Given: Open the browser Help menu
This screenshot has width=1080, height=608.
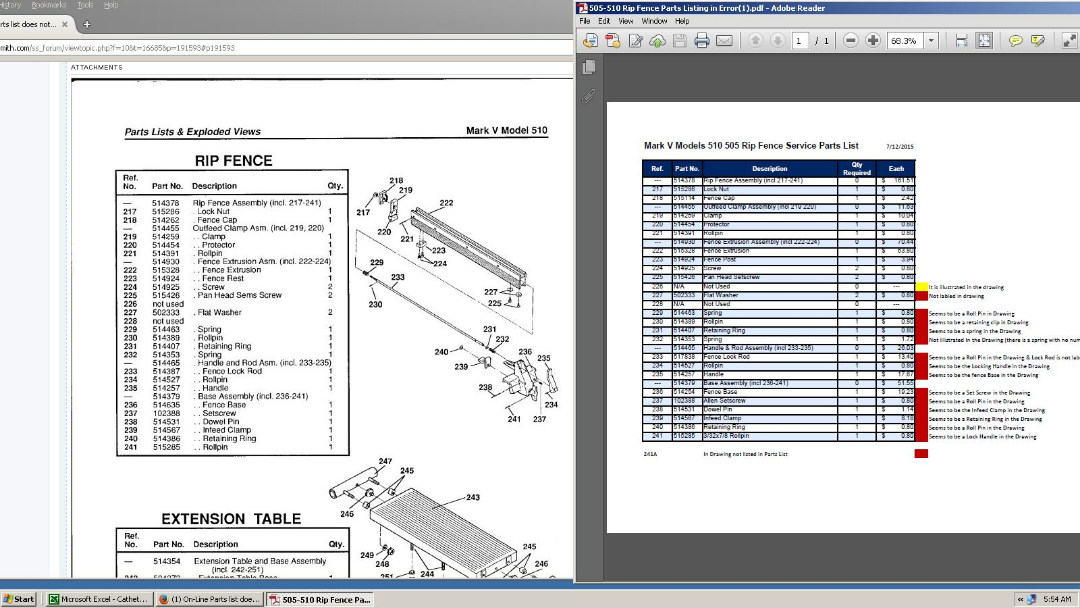Looking at the screenshot, I should click(x=111, y=5).
